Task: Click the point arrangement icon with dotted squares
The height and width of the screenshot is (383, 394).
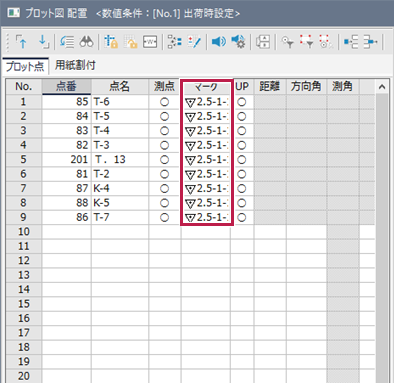Action: (x=174, y=42)
